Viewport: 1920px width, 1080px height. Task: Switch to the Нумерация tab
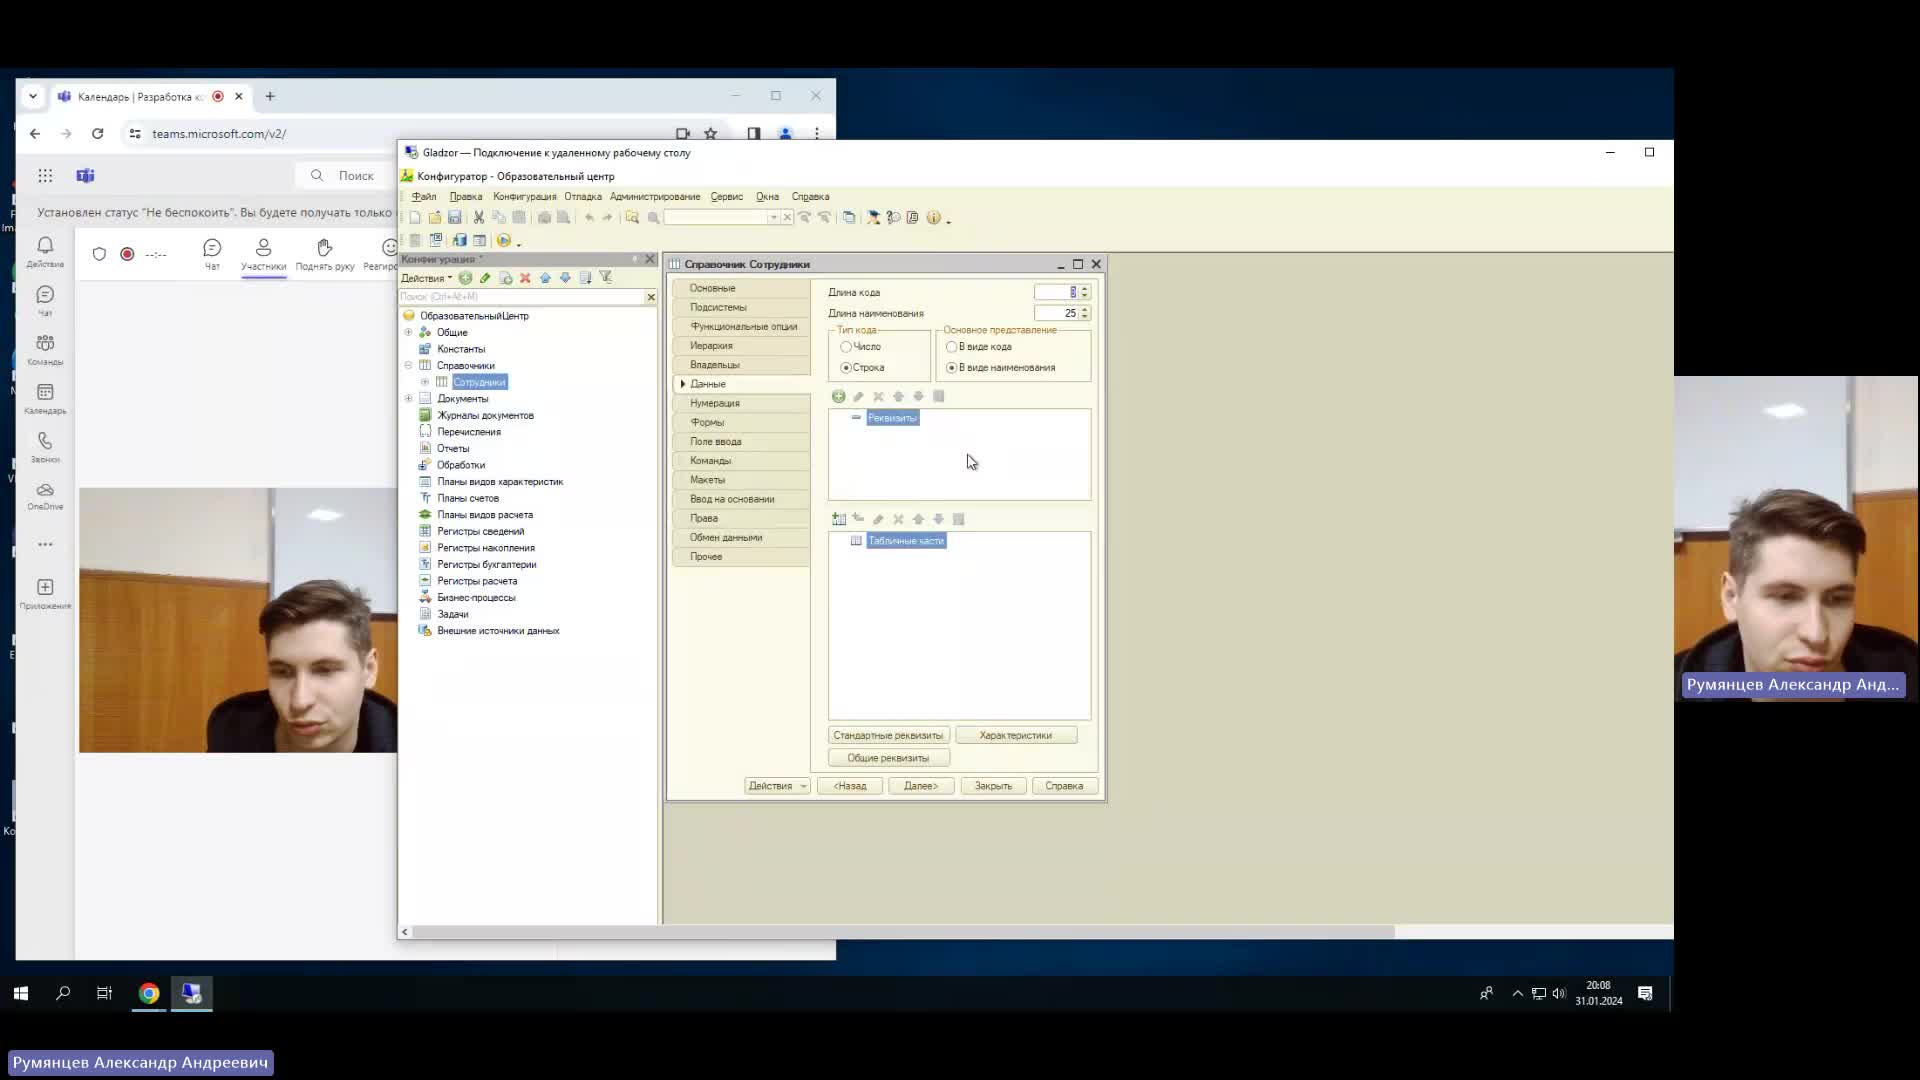pos(741,403)
